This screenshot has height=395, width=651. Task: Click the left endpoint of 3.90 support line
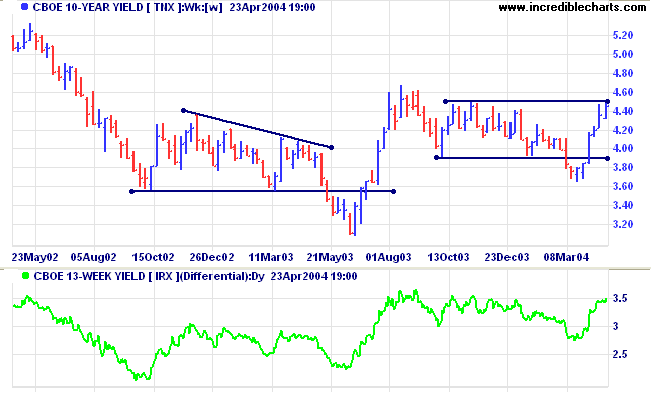436,158
